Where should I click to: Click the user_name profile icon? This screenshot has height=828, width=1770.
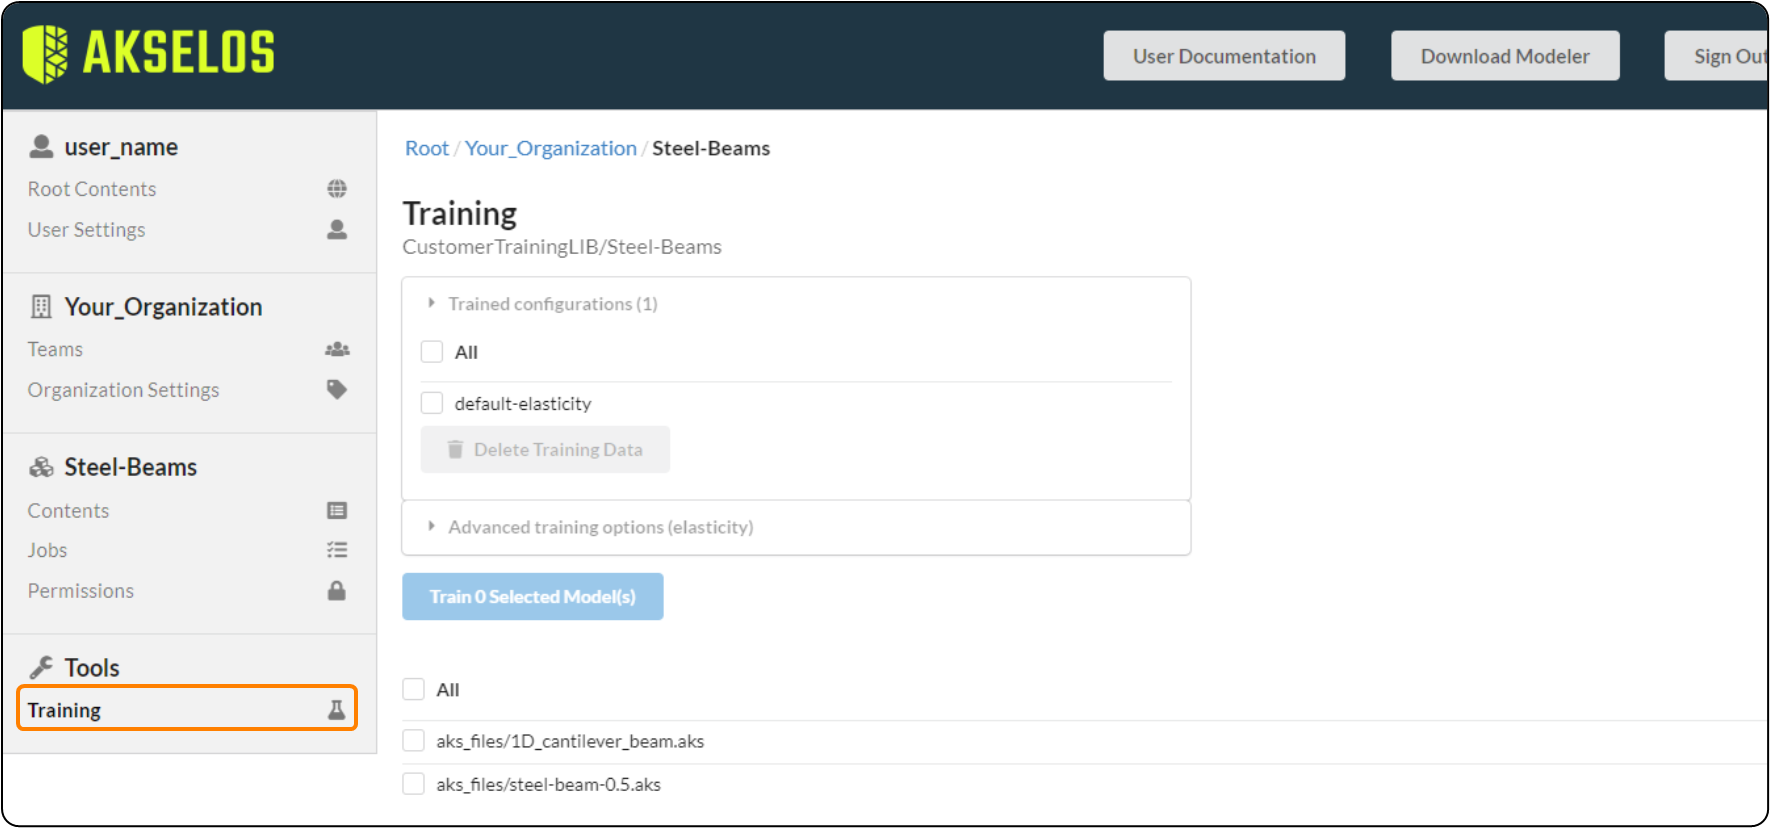click(41, 147)
